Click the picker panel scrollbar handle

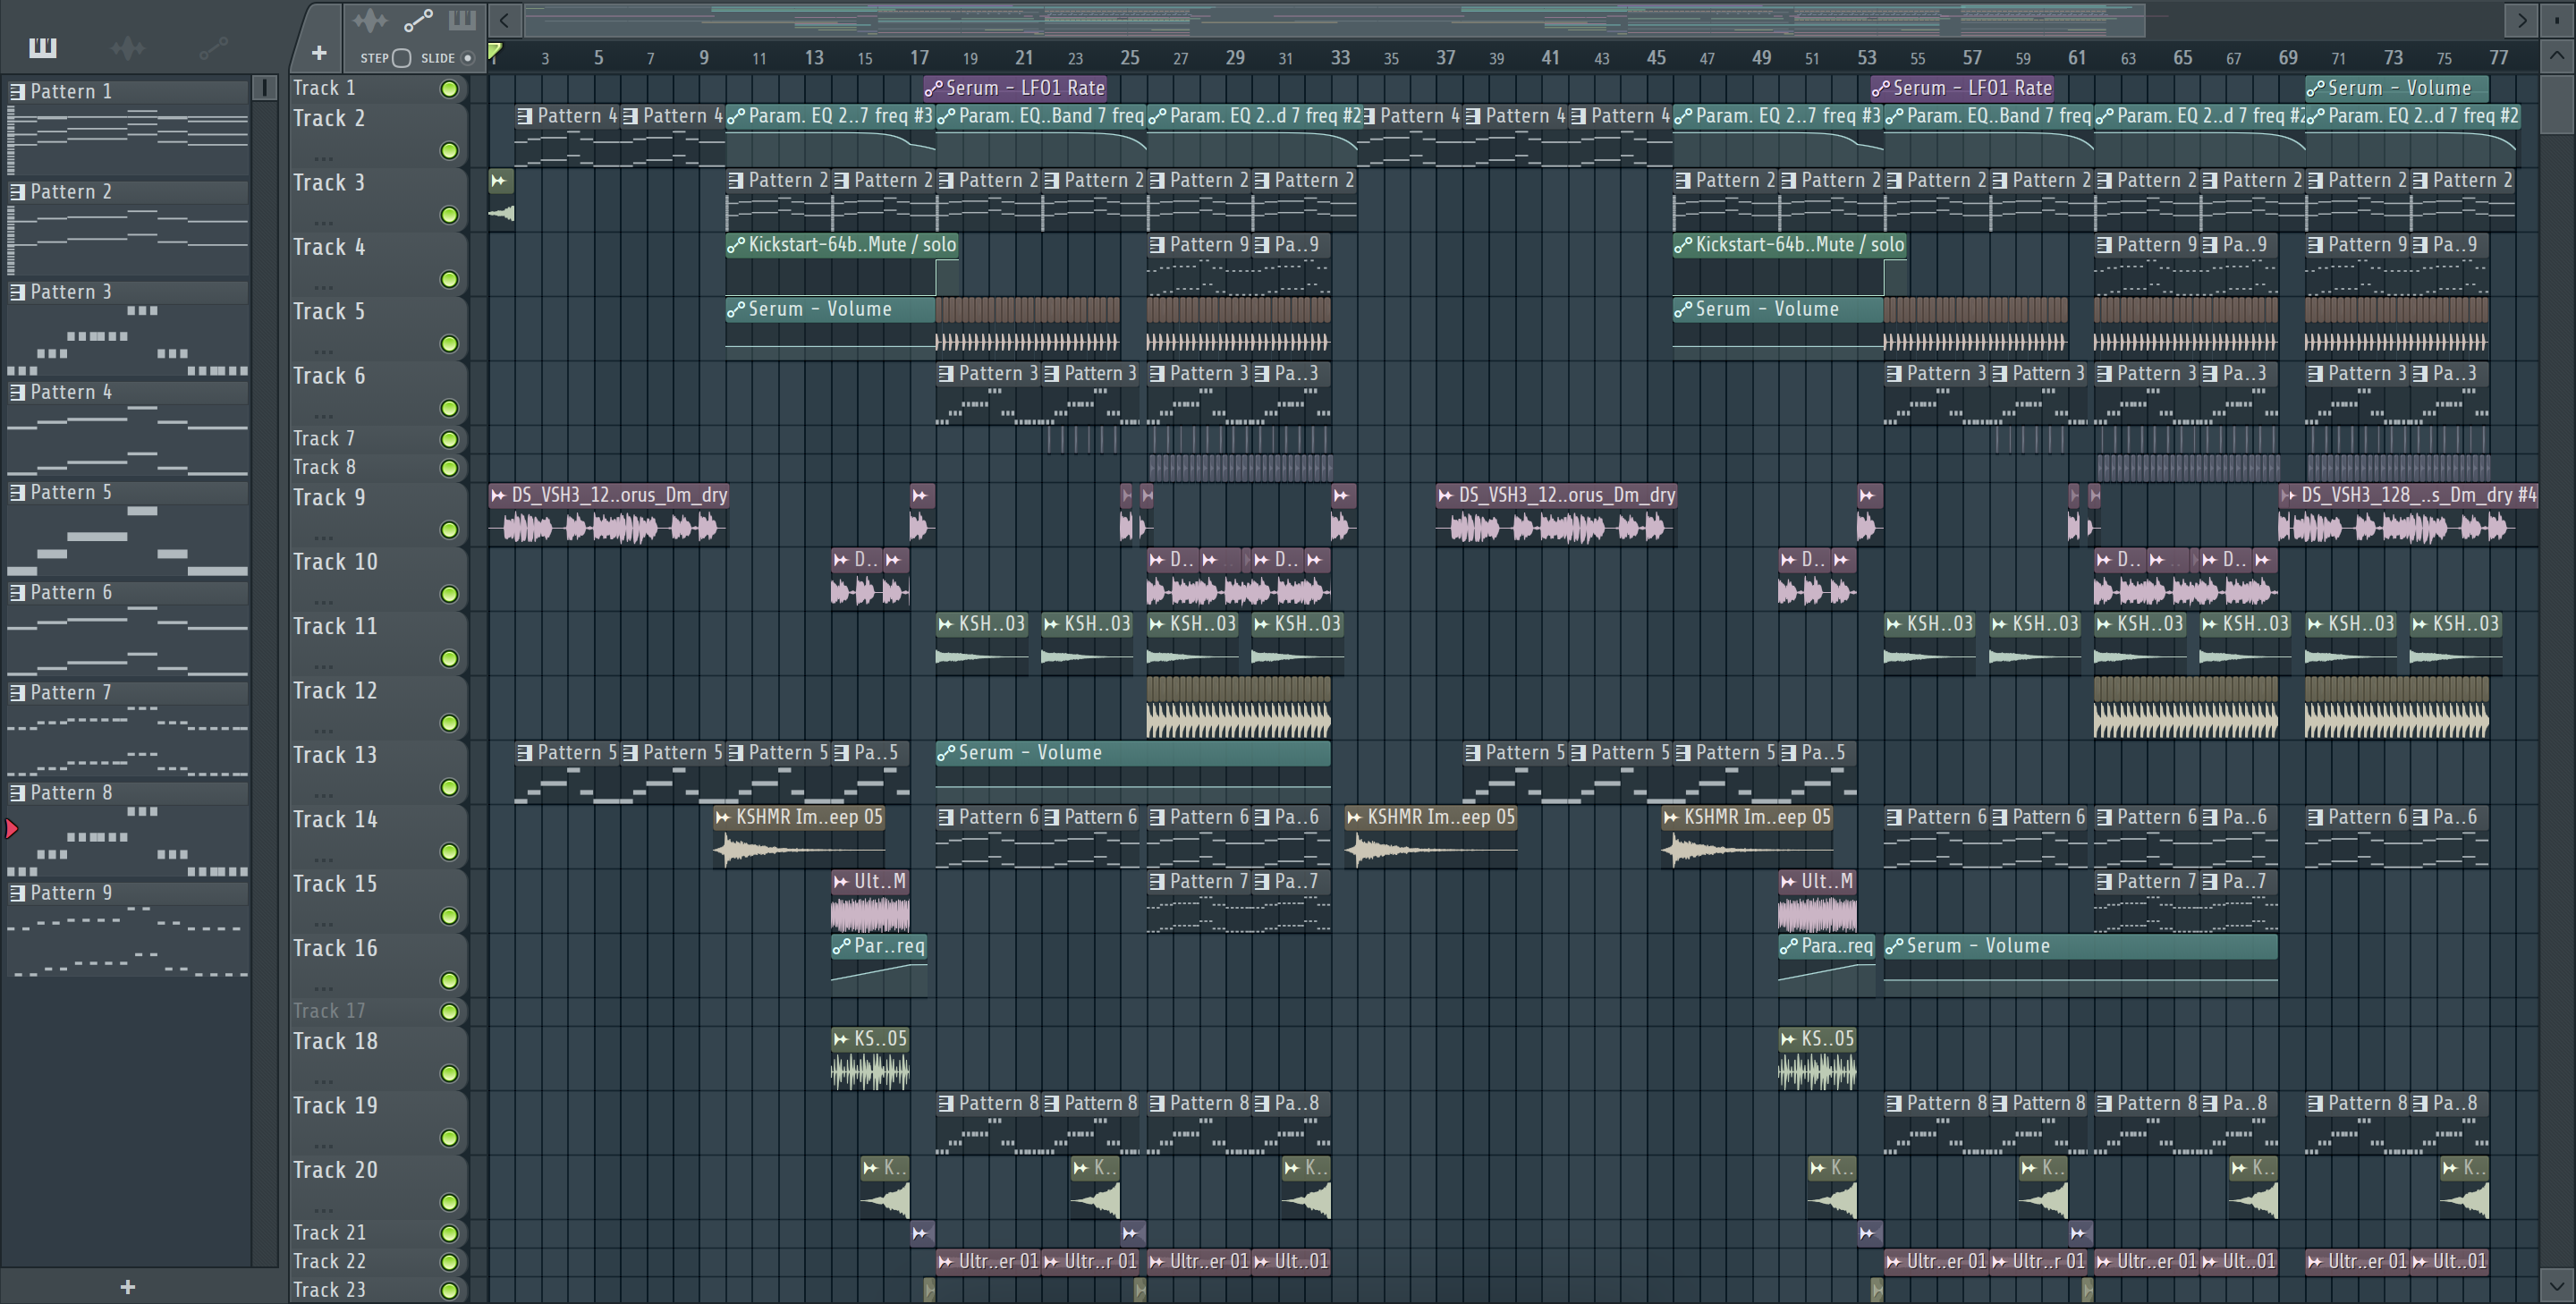(x=264, y=88)
